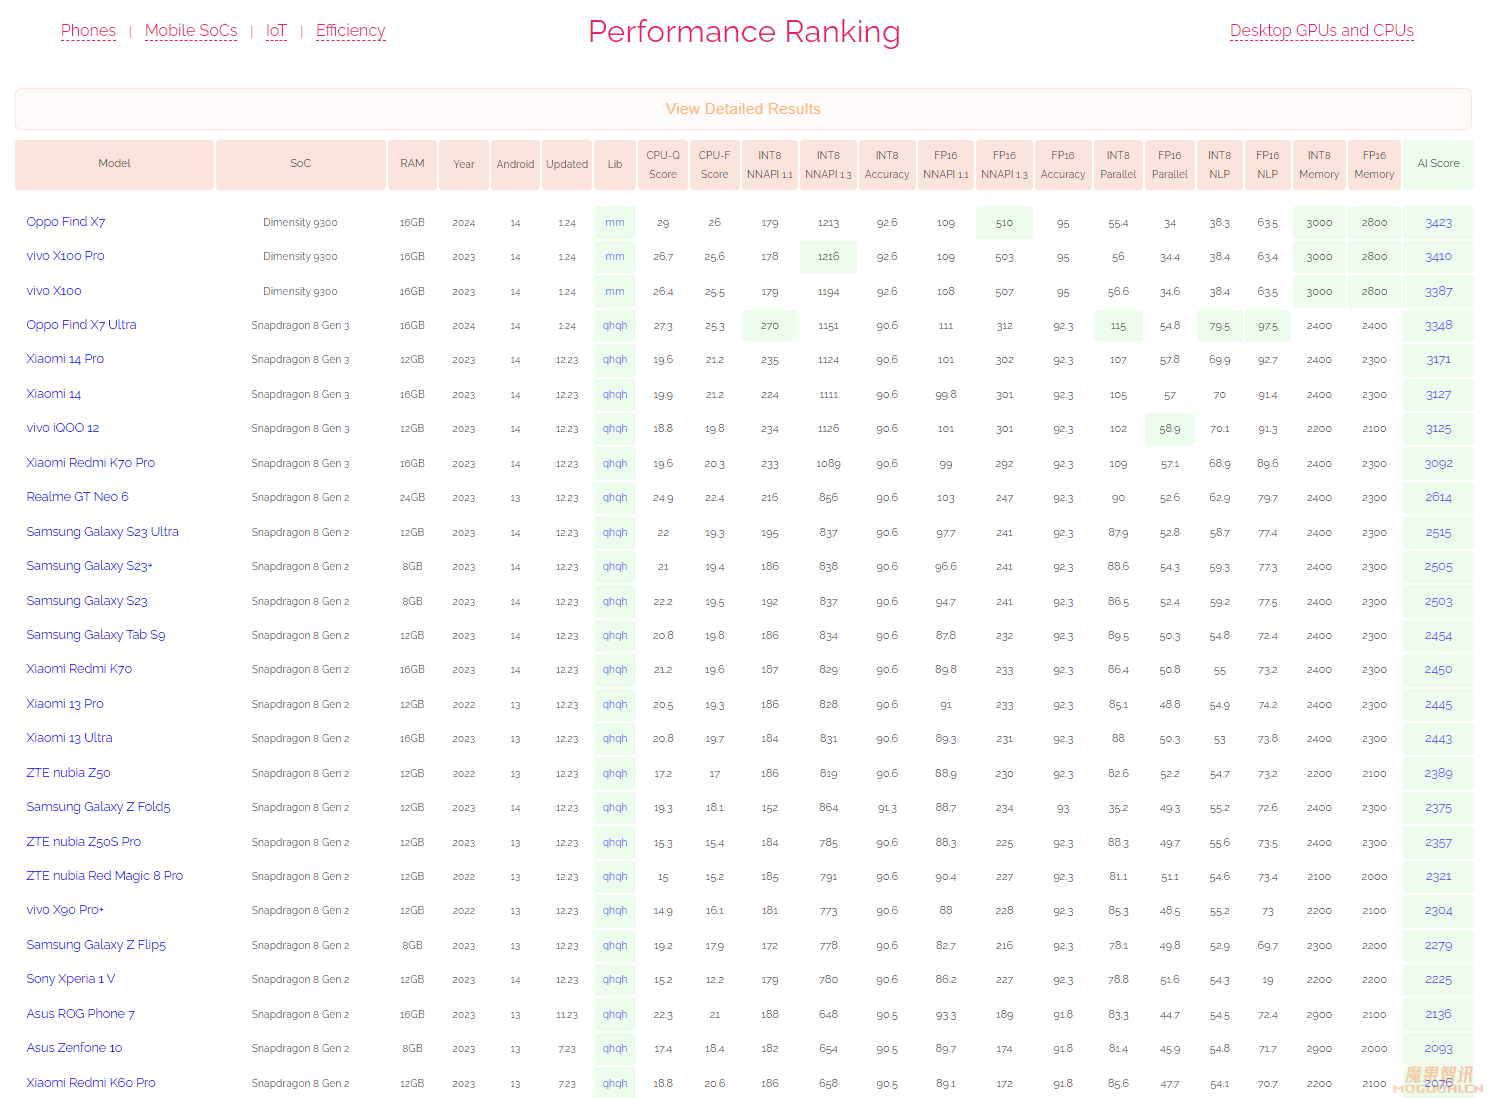1492x1098 pixels.
Task: Open the Xiaomi Redmi K60 Pro link
Action: click(x=91, y=1083)
